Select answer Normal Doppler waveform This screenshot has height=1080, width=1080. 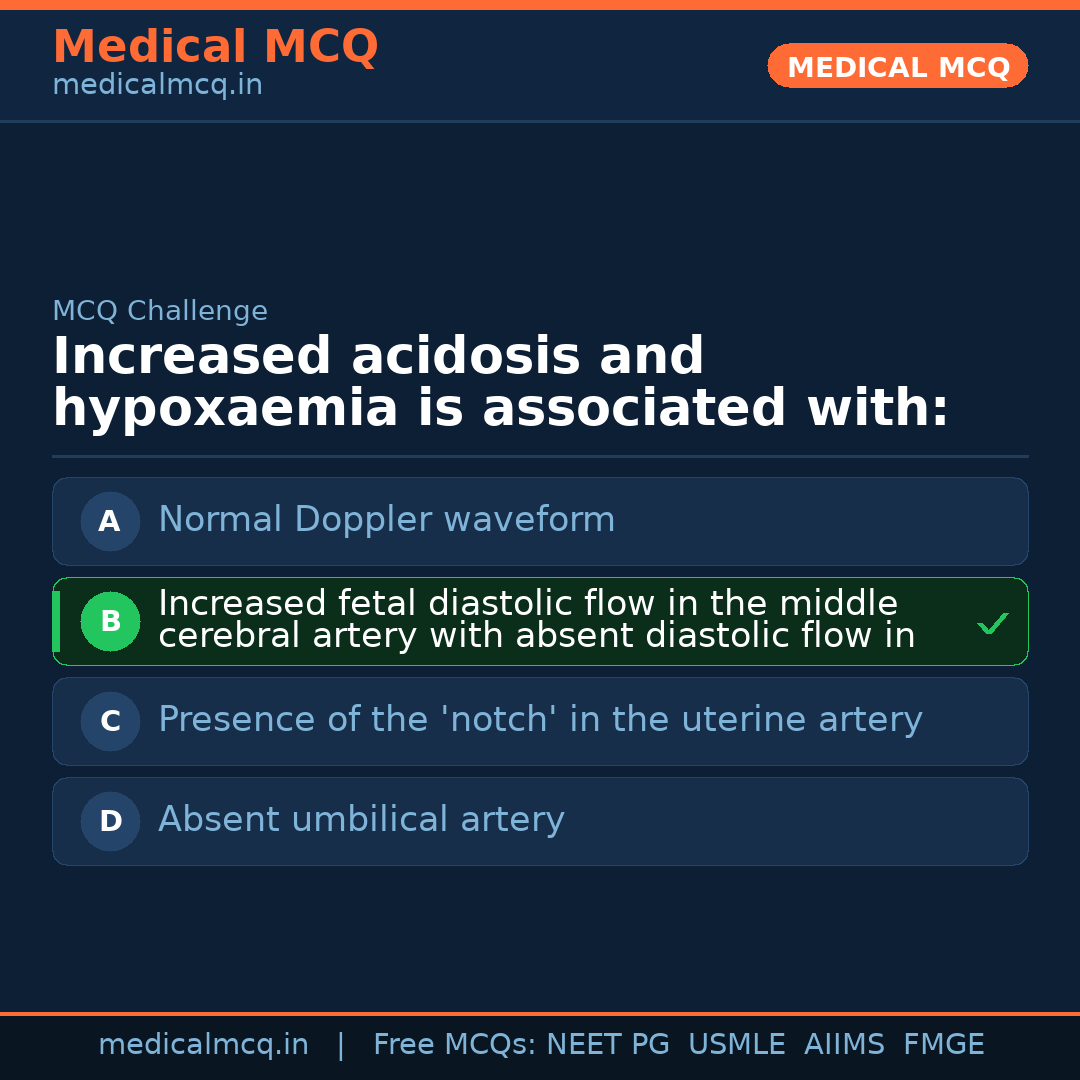(x=386, y=520)
